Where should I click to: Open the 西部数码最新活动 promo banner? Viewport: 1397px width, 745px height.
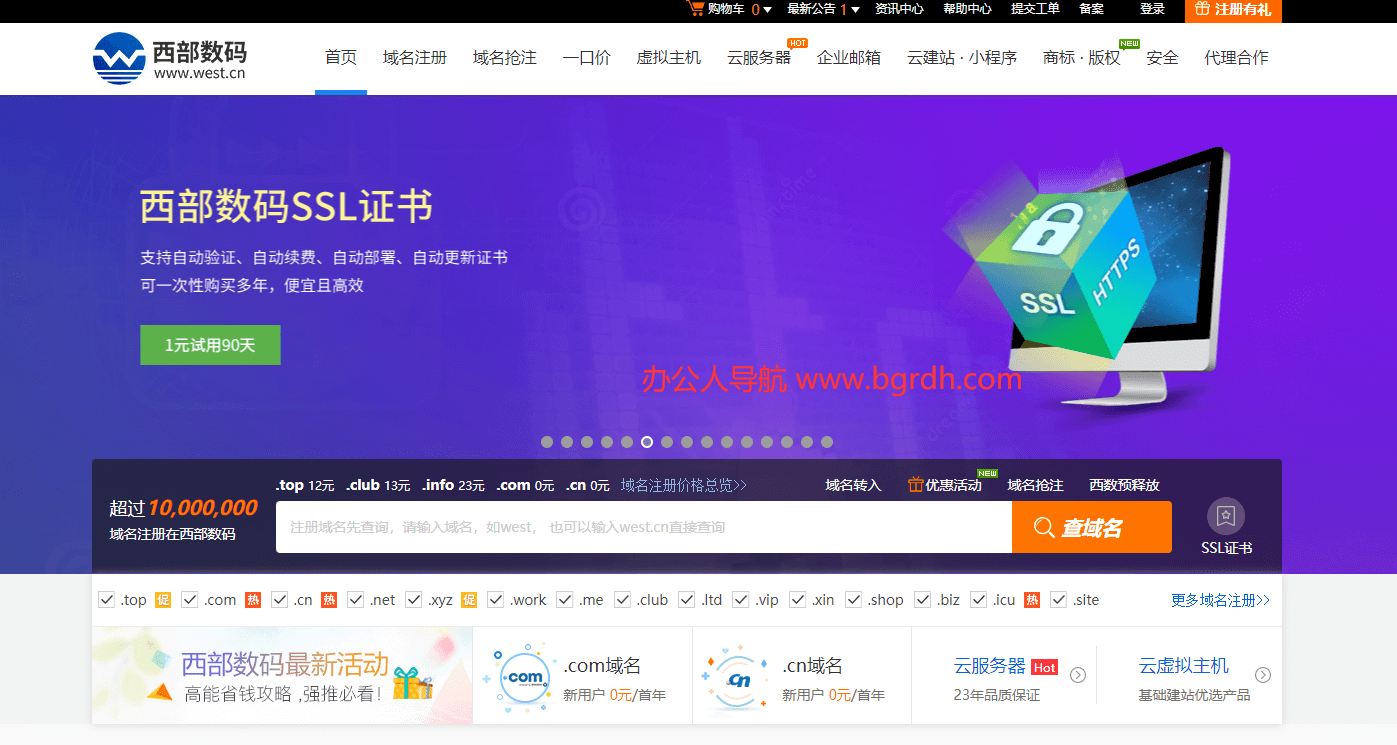(x=282, y=677)
